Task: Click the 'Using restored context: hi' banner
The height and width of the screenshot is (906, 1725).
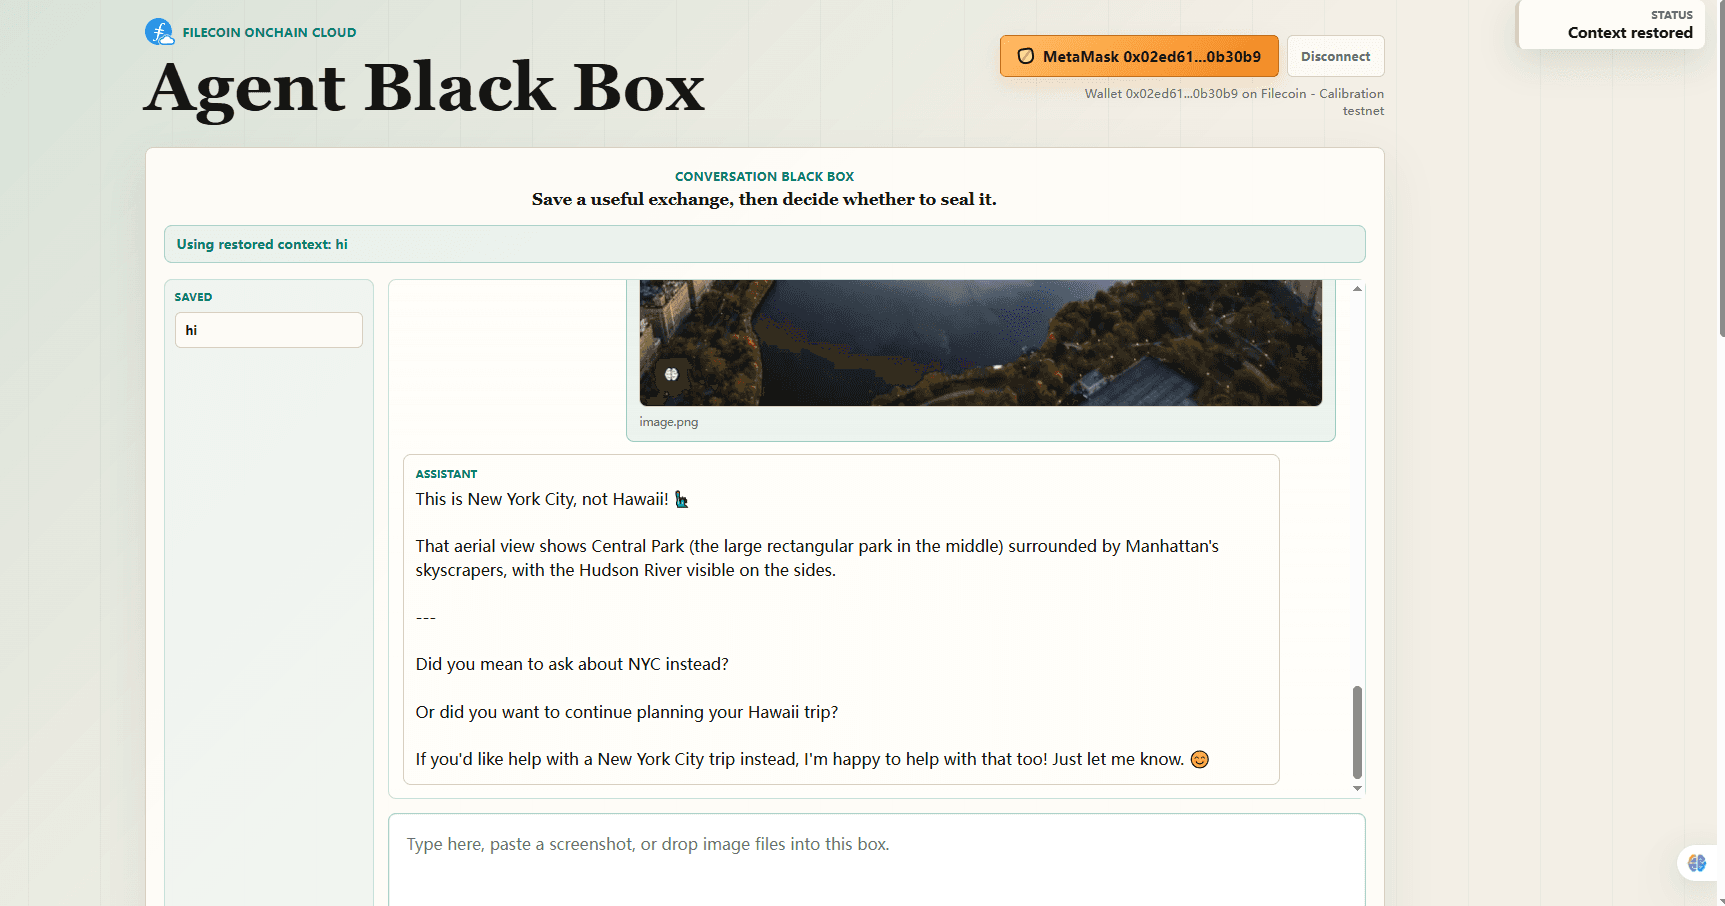Action: (765, 244)
